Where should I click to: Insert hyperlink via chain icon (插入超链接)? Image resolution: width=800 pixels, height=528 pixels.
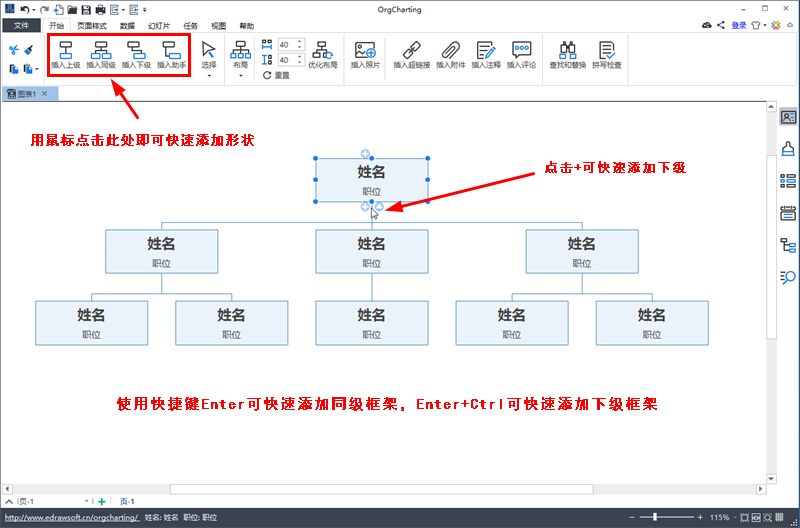[x=412, y=55]
